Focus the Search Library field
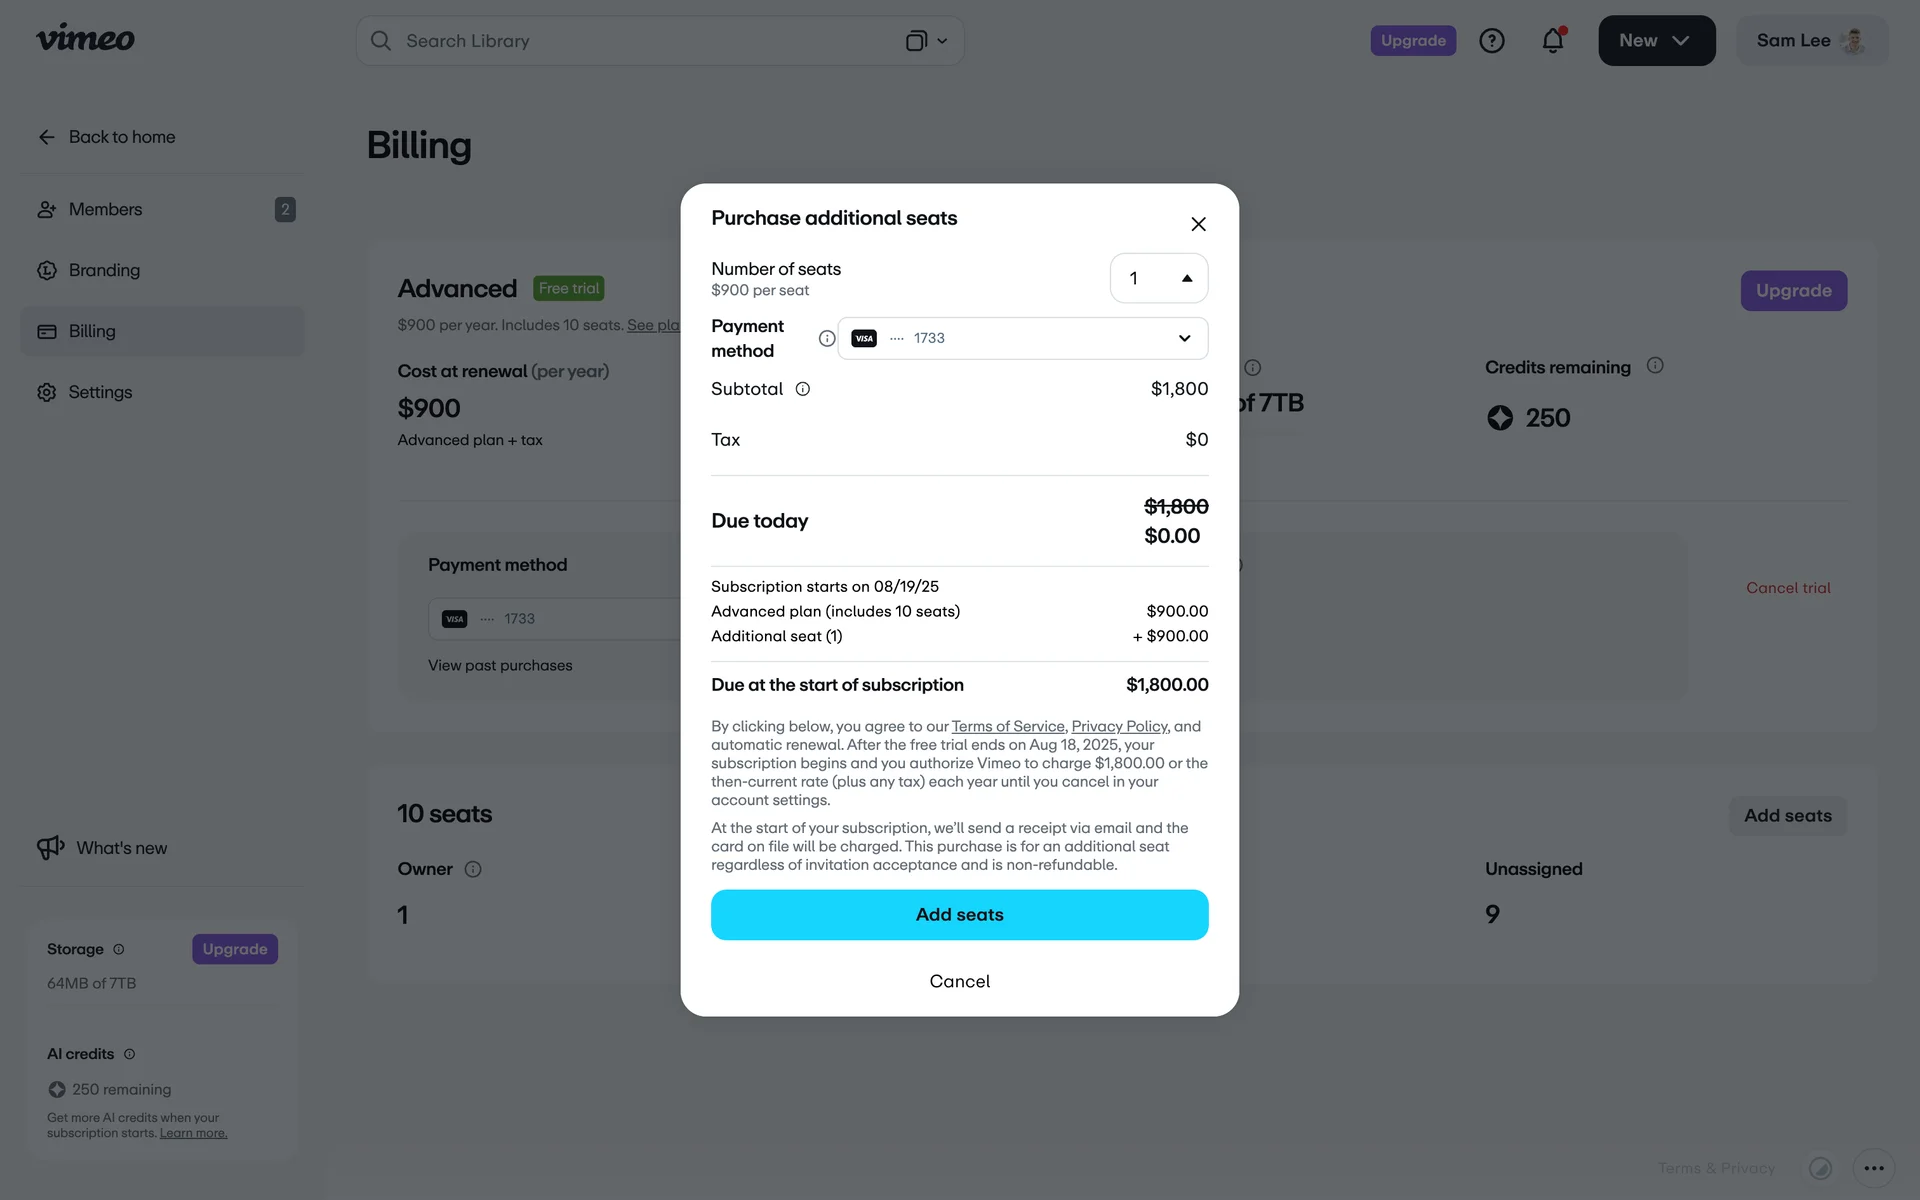1920x1200 pixels. click(x=640, y=41)
